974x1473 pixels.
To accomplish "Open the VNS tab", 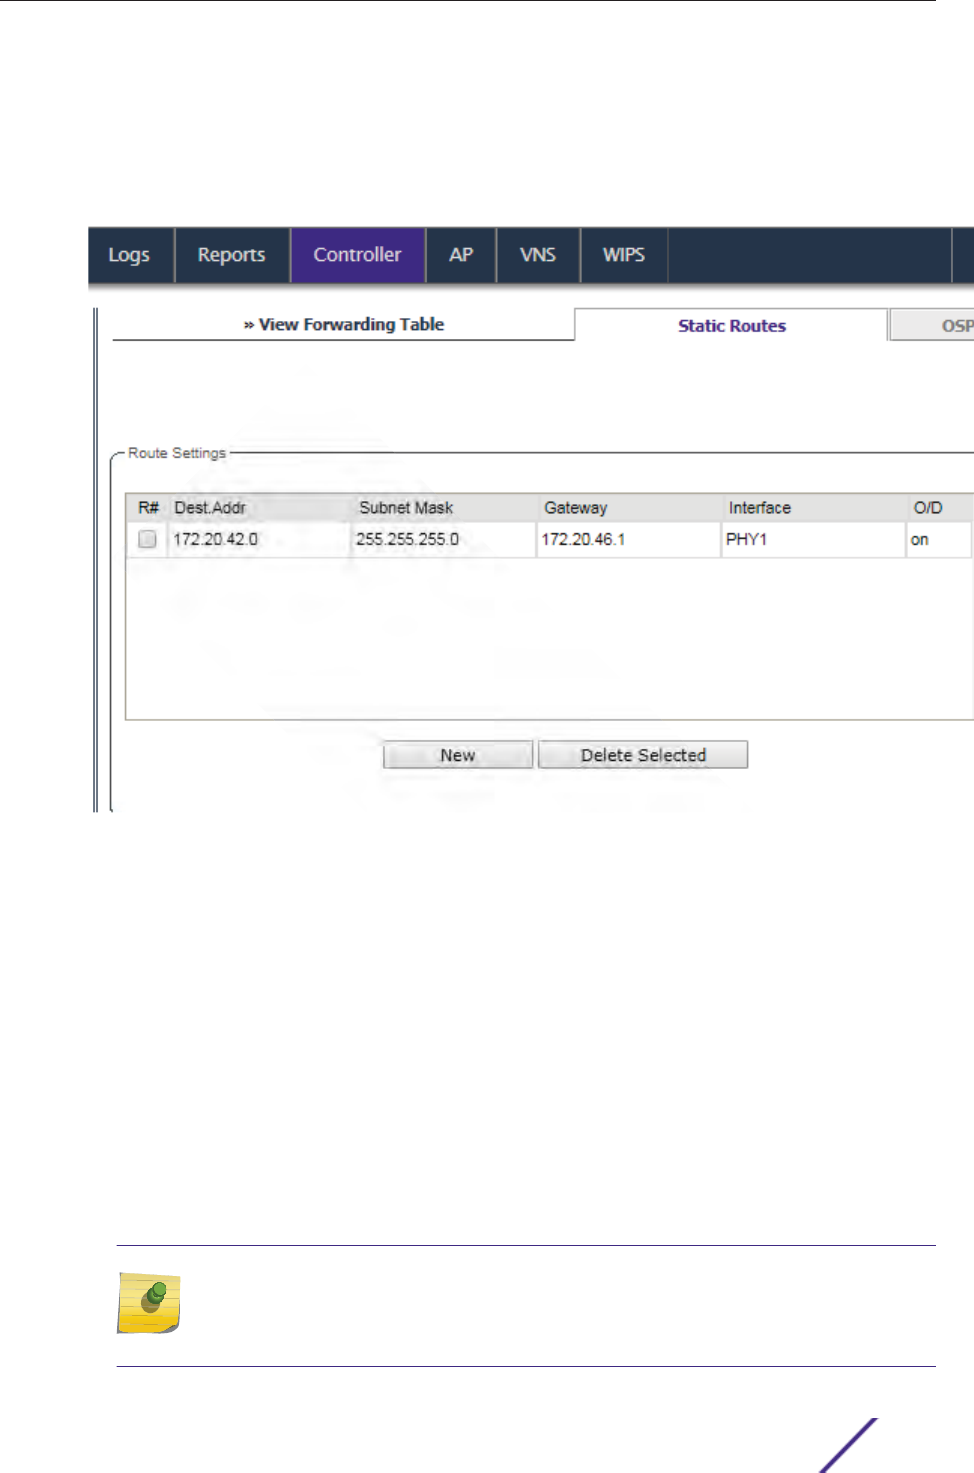I will [x=538, y=255].
